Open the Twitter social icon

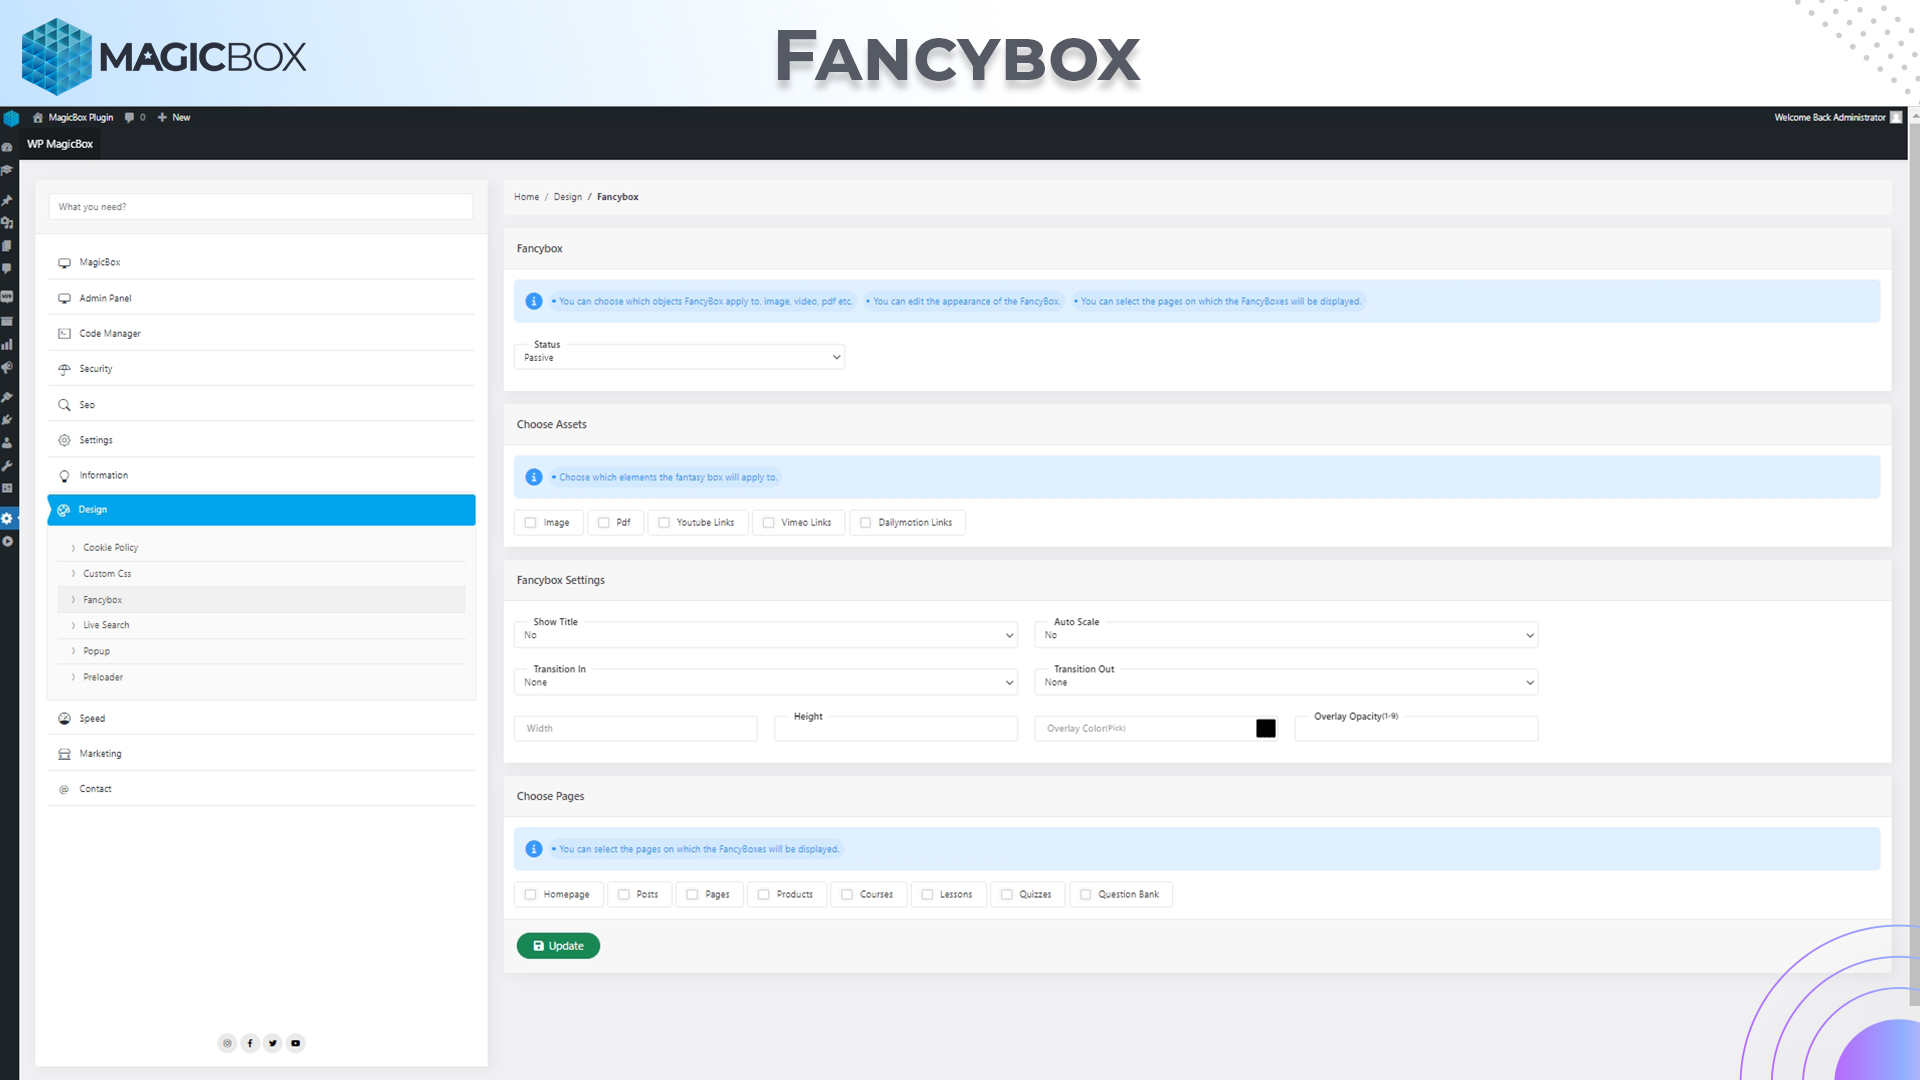[x=273, y=1043]
